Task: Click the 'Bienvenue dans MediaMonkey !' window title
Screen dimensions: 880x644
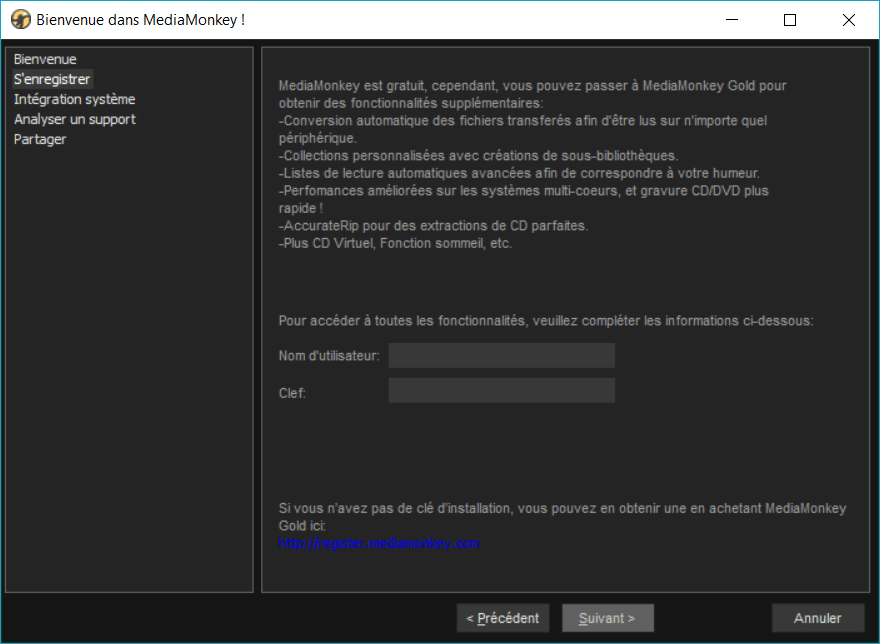Action: point(140,20)
